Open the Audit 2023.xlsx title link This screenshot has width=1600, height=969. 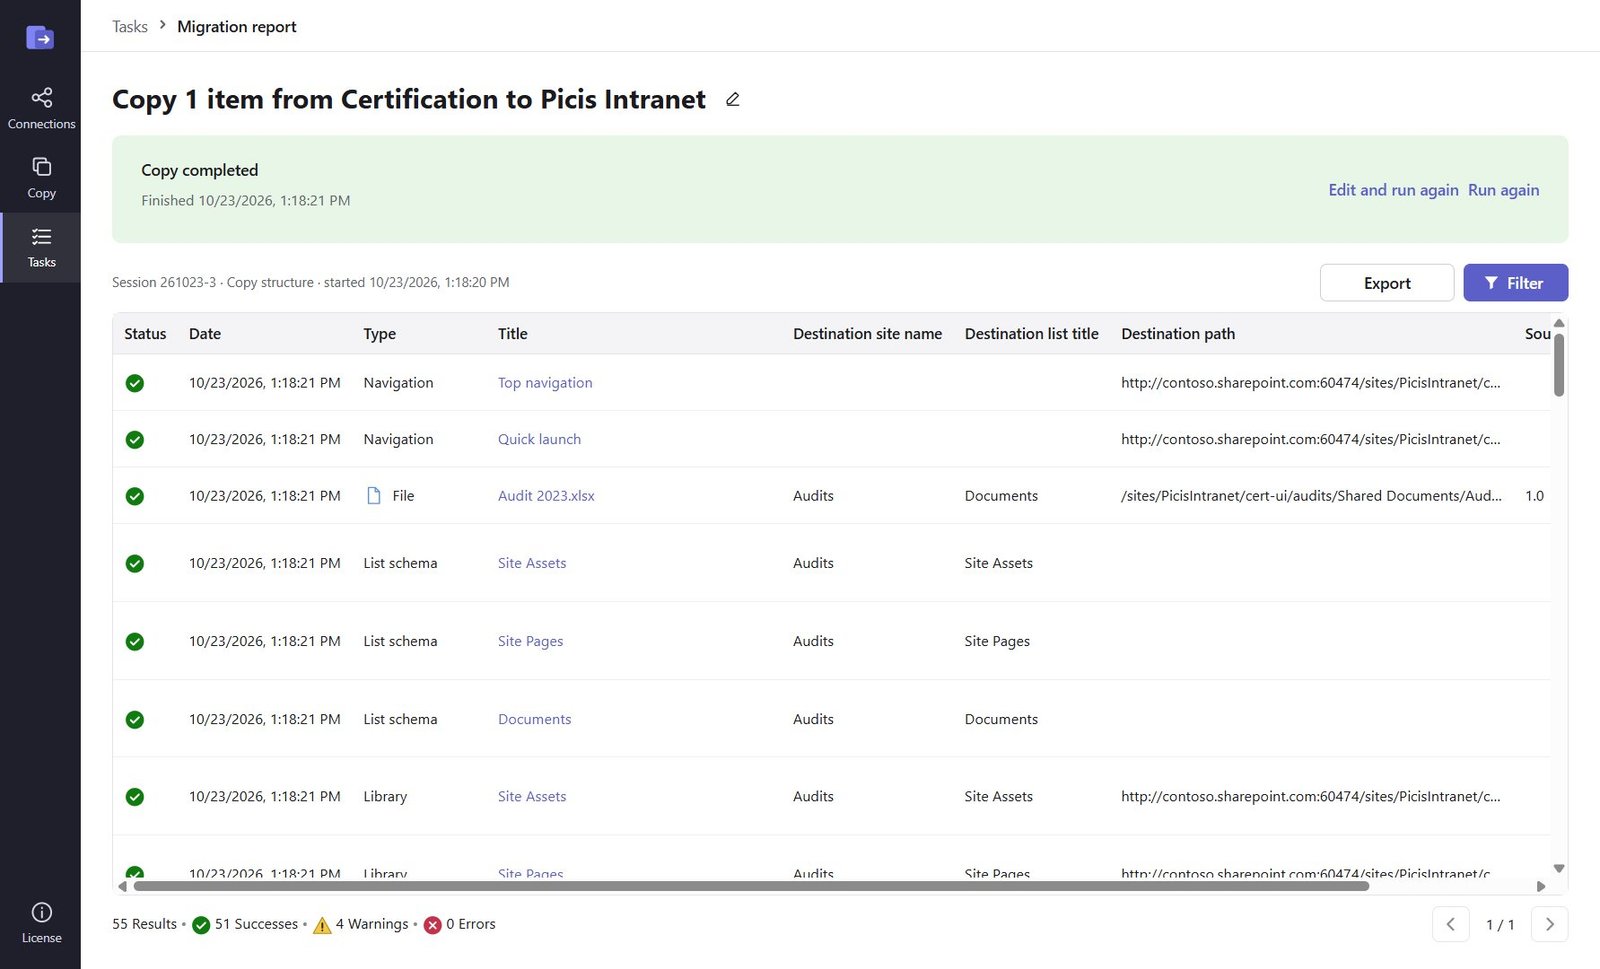click(546, 496)
